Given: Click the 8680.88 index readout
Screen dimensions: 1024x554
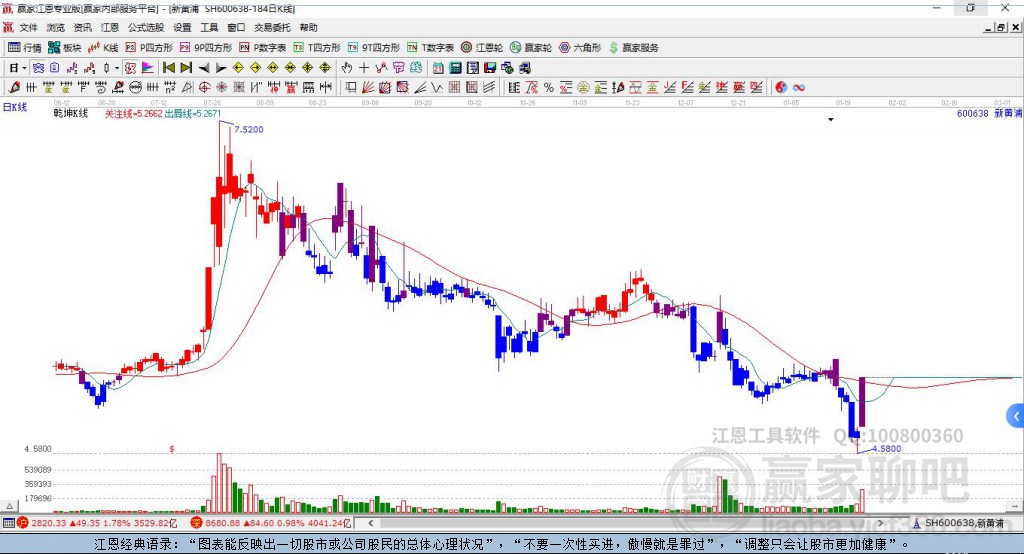Looking at the screenshot, I should click(271, 523).
